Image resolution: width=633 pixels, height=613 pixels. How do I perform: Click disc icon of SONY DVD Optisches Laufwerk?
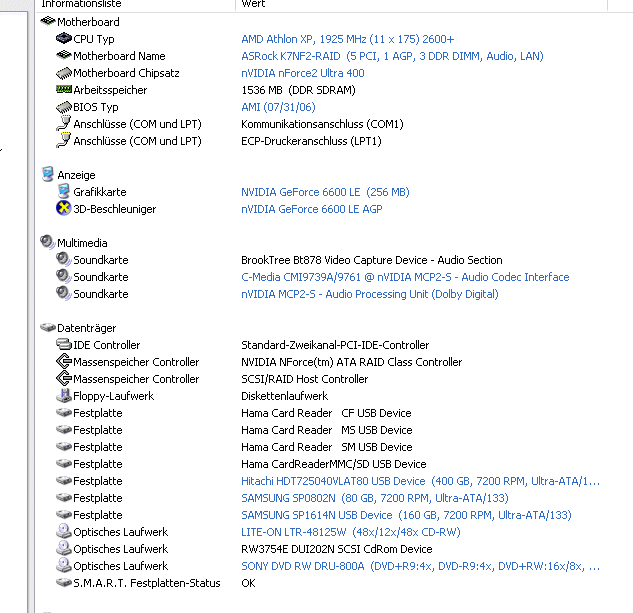coord(64,565)
